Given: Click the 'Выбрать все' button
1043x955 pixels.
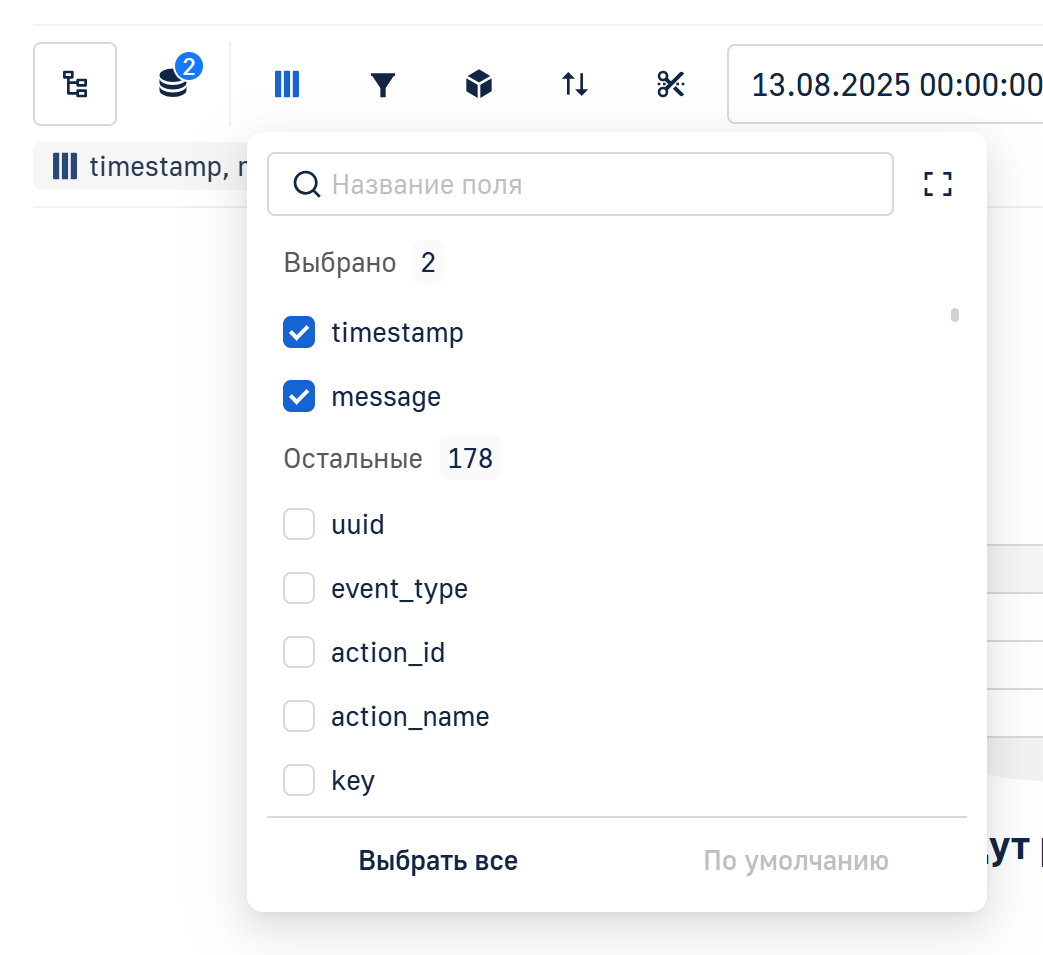Looking at the screenshot, I should coord(438,861).
